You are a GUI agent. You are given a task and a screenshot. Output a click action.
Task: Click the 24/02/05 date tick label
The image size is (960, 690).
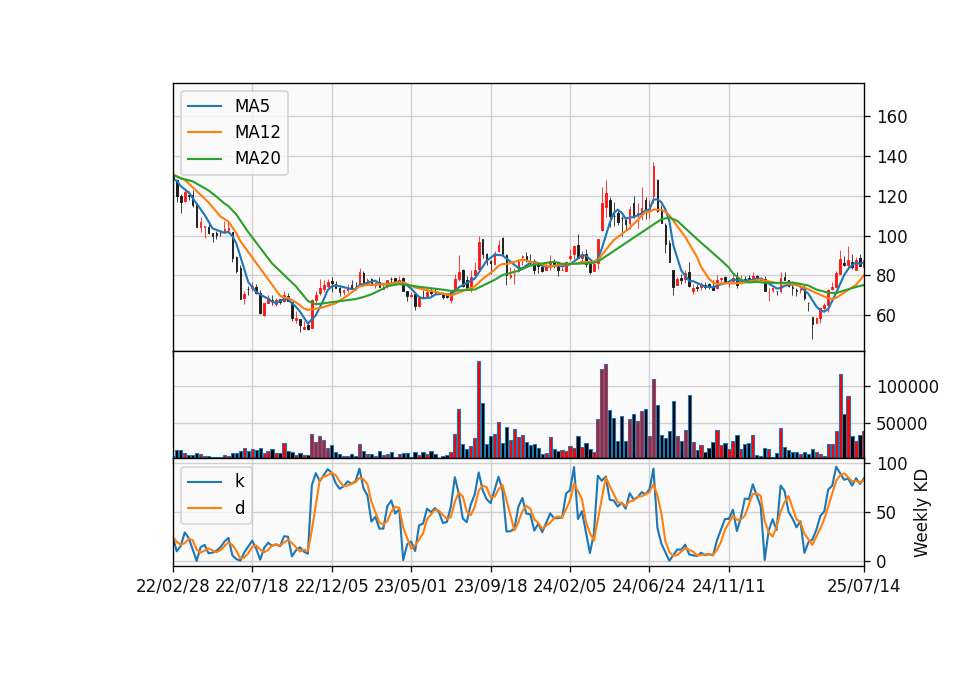click(x=569, y=586)
